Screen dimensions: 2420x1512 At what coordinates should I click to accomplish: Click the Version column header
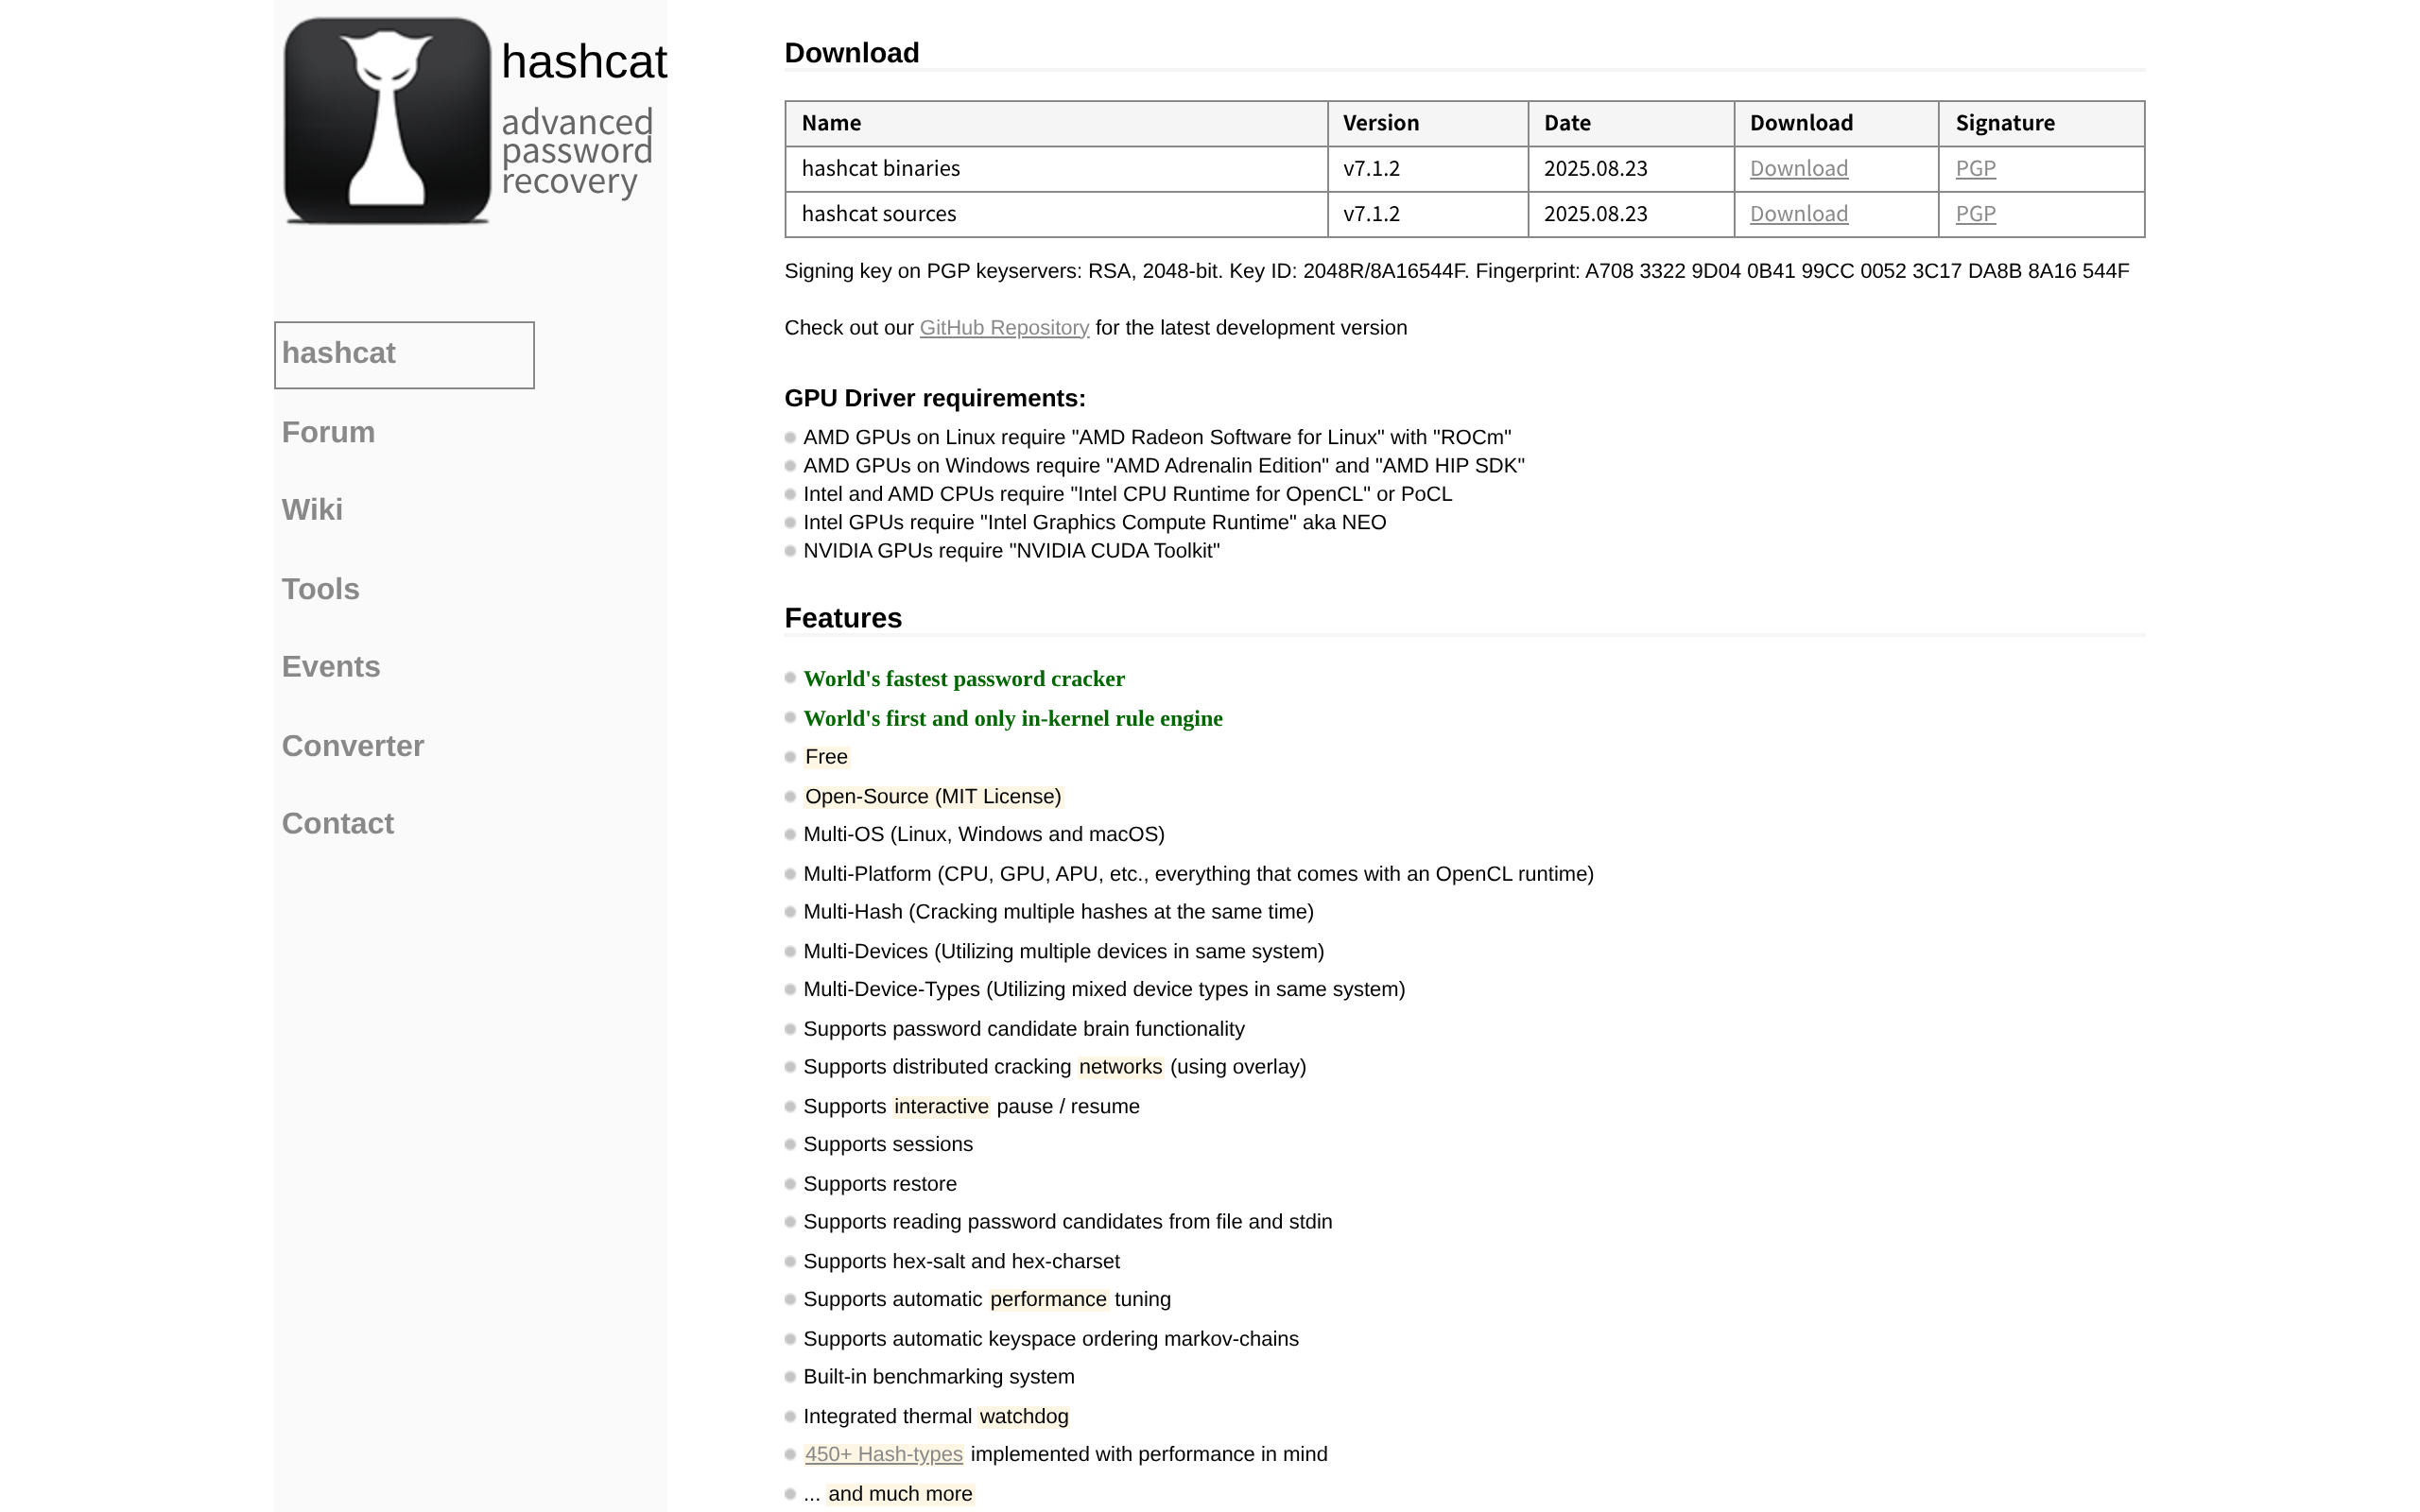(x=1427, y=124)
